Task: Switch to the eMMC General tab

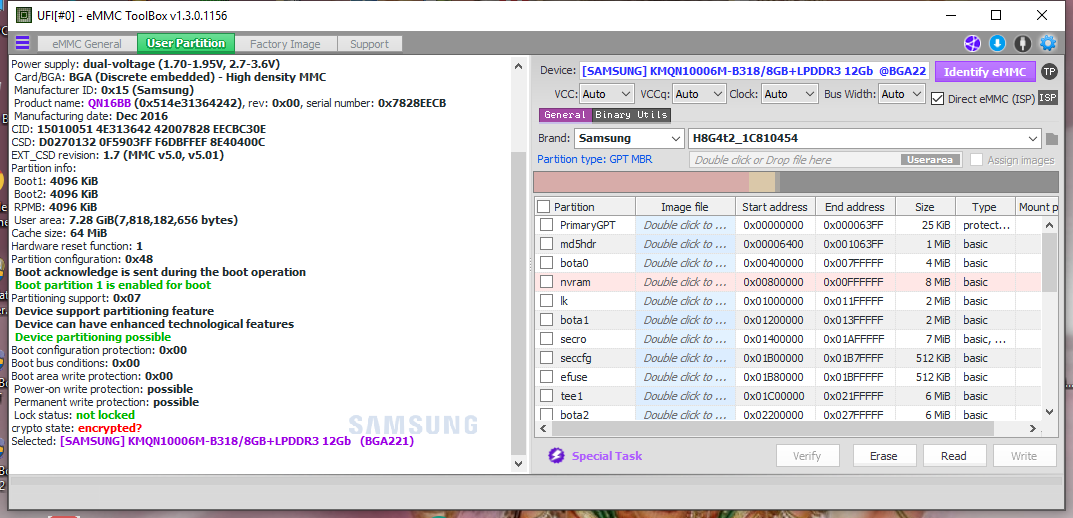Action: (87, 44)
